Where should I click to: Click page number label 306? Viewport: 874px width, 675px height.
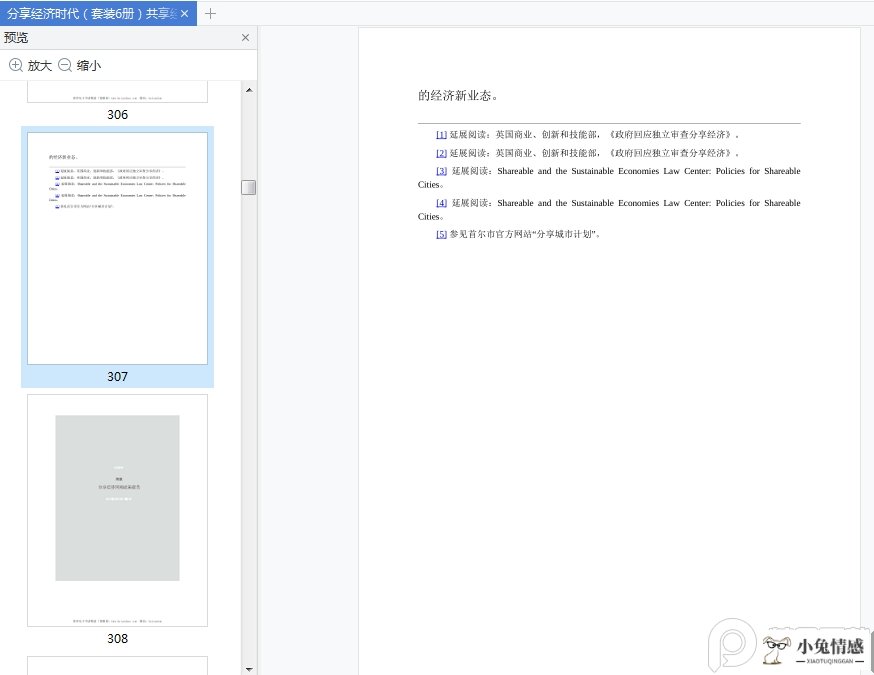118,114
